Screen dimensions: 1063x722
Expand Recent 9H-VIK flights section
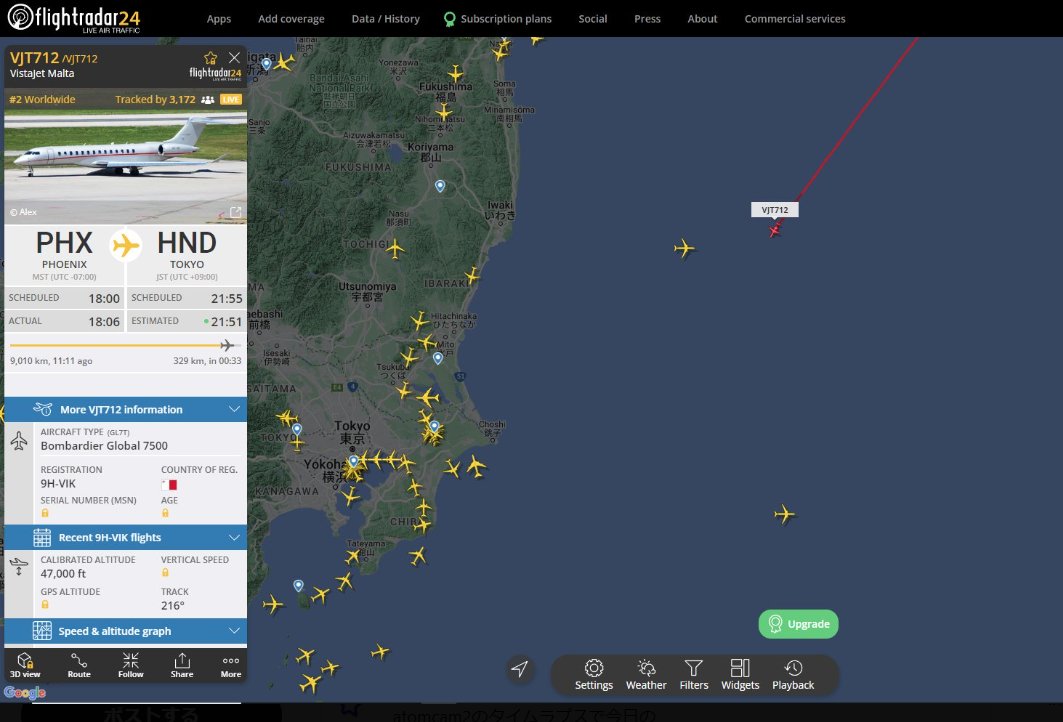click(126, 537)
